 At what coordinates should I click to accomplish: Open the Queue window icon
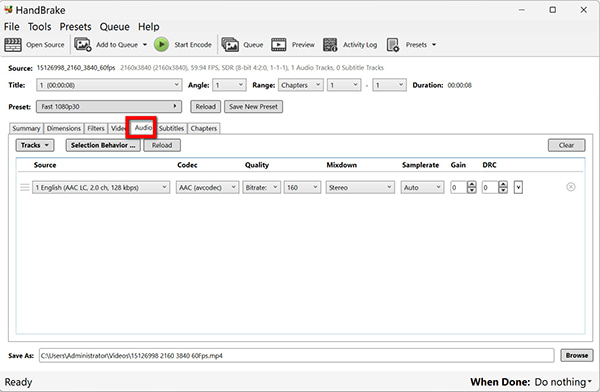[x=230, y=45]
